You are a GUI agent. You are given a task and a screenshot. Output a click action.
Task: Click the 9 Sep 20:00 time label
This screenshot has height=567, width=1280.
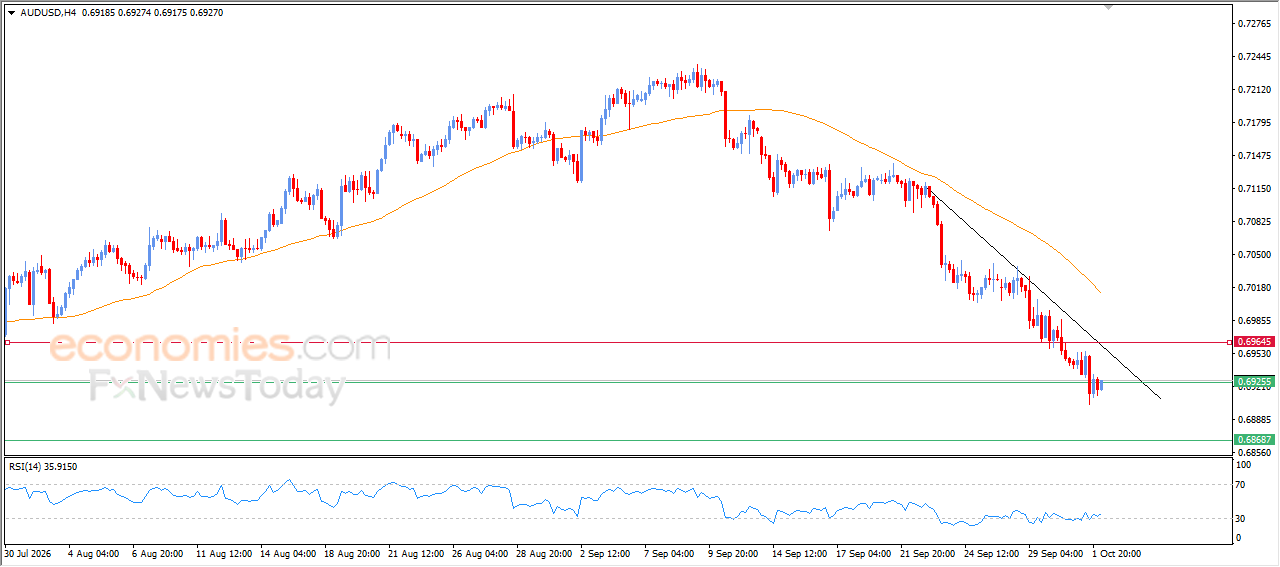(x=733, y=552)
